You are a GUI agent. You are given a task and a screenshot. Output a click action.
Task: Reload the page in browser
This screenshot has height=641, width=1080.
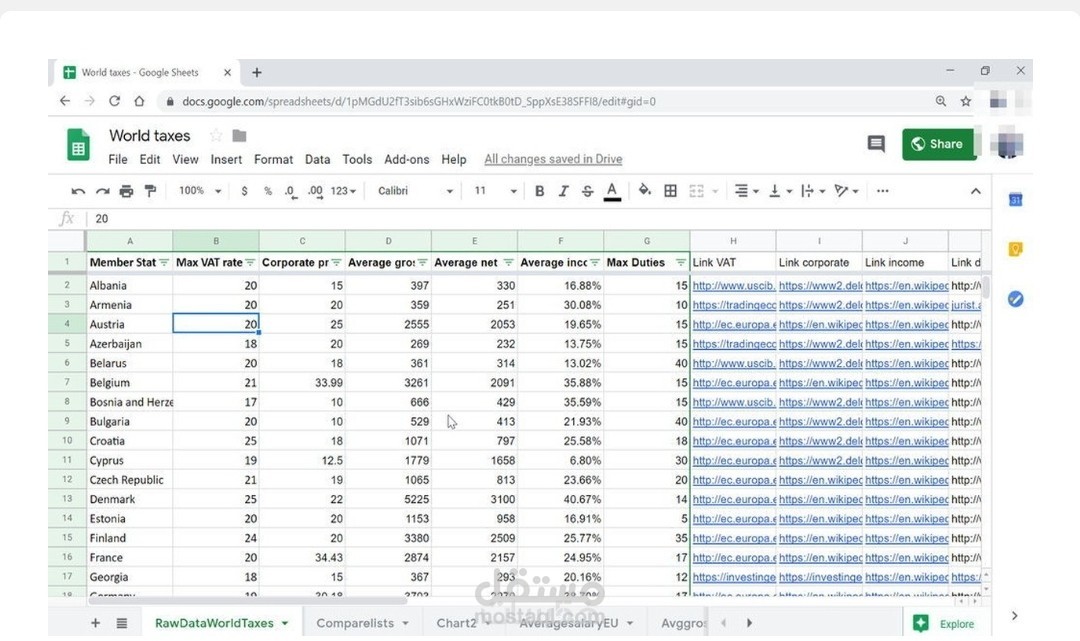[114, 101]
